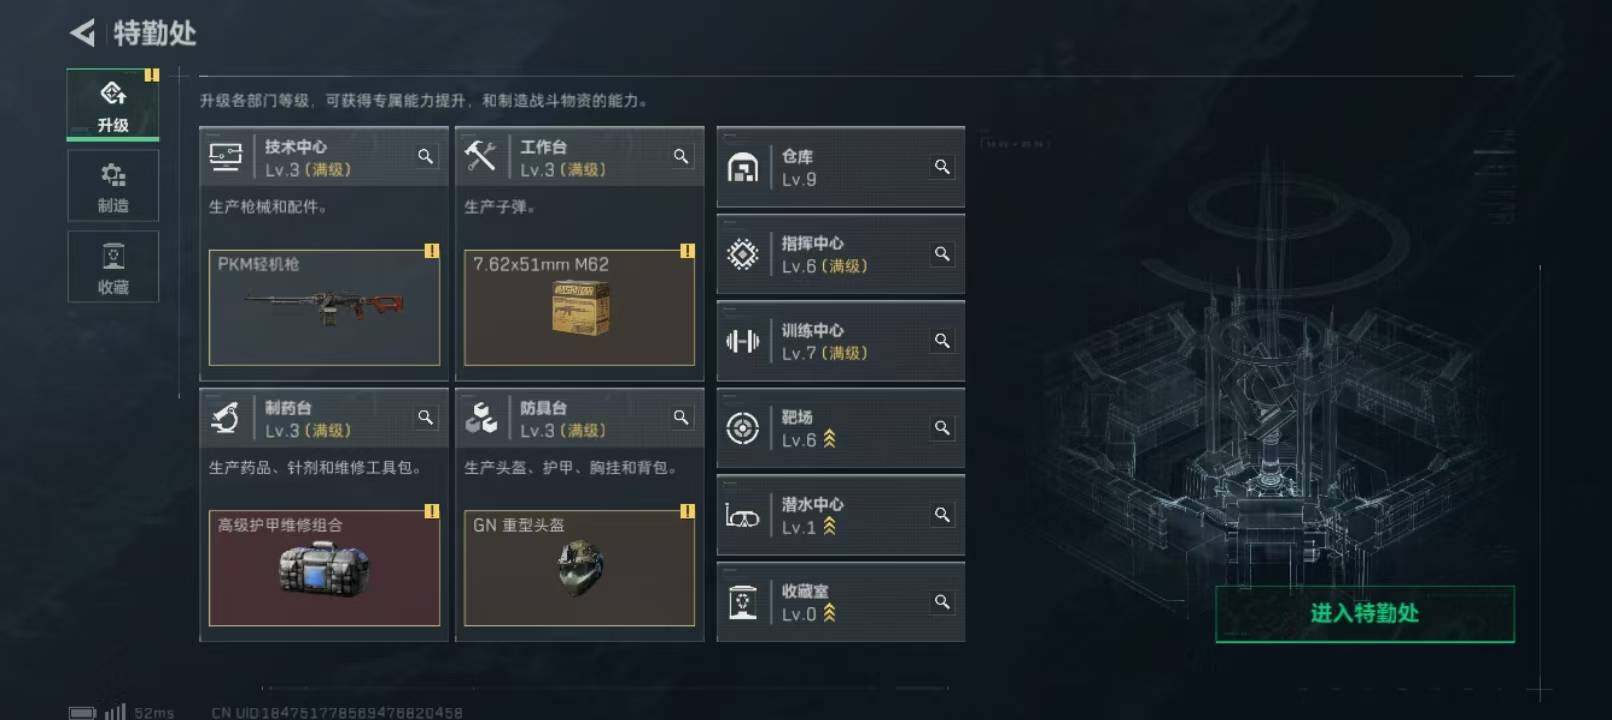Screen dimensions: 1612x720
Task: Open 潜水中心 Lv.1 panel
Action: (841, 515)
